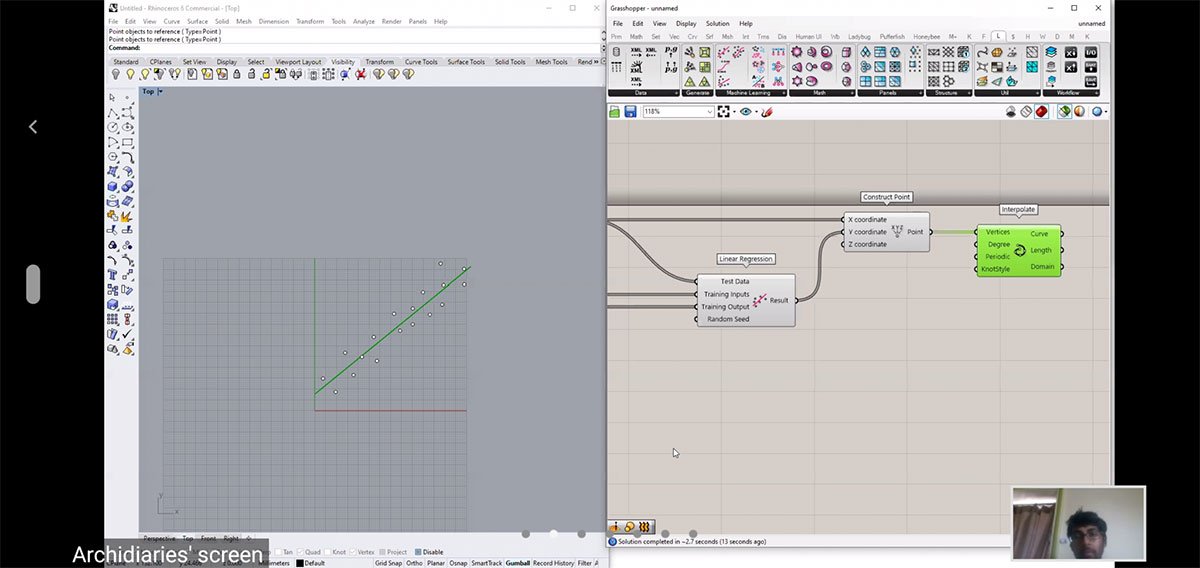1200x568 pixels.
Task: Open the Analyze menu in Rhino
Action: 363,21
